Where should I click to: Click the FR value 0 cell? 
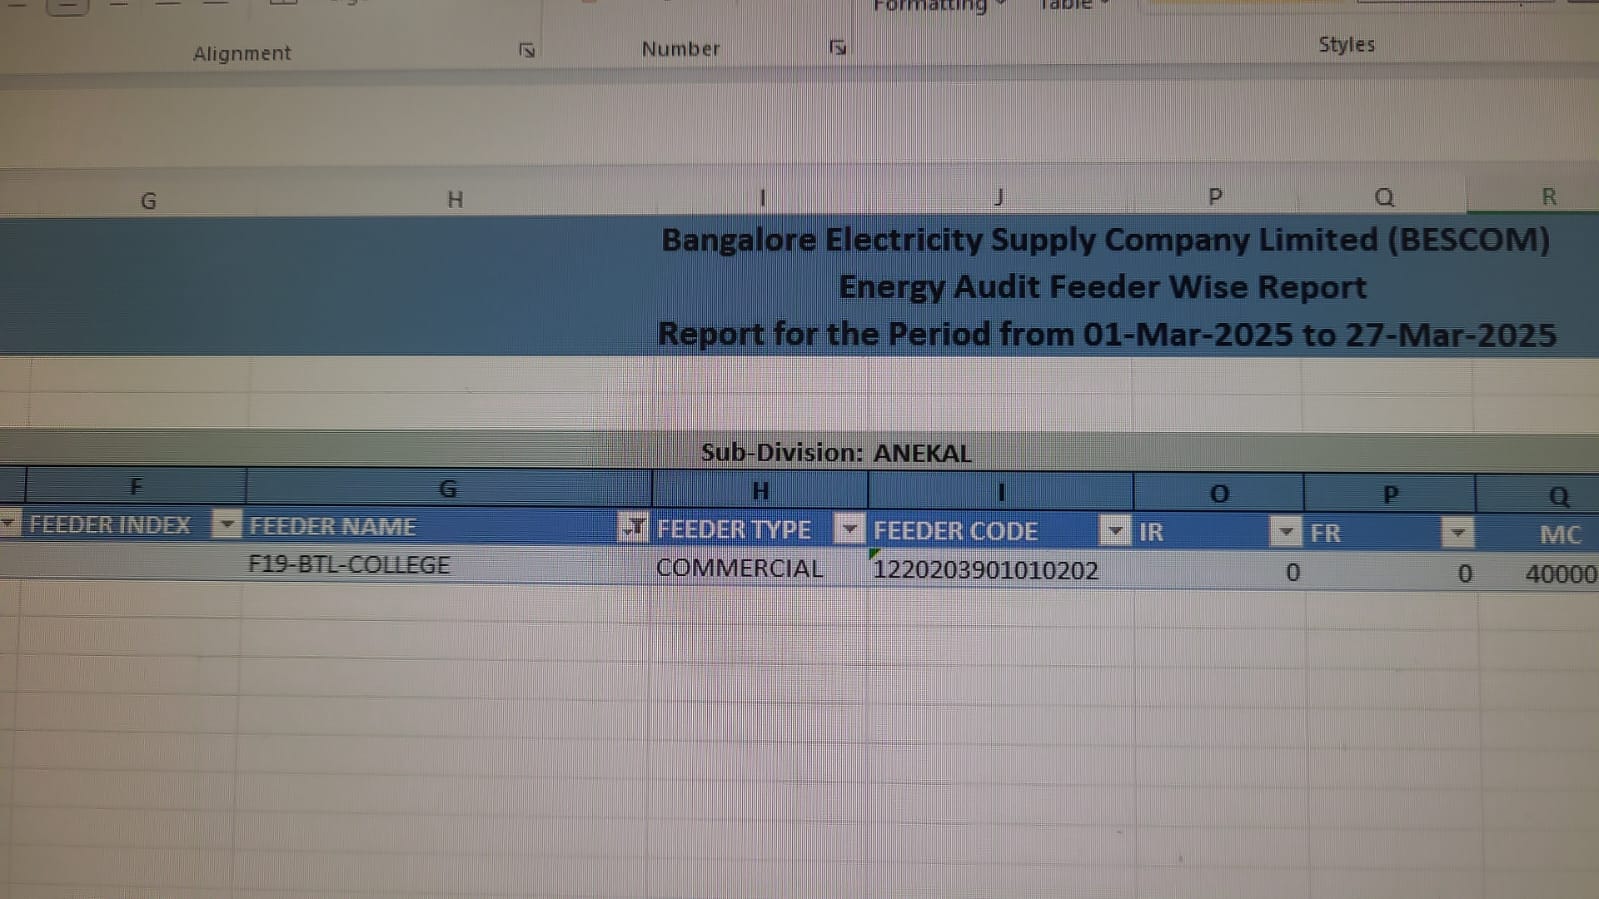click(1390, 574)
